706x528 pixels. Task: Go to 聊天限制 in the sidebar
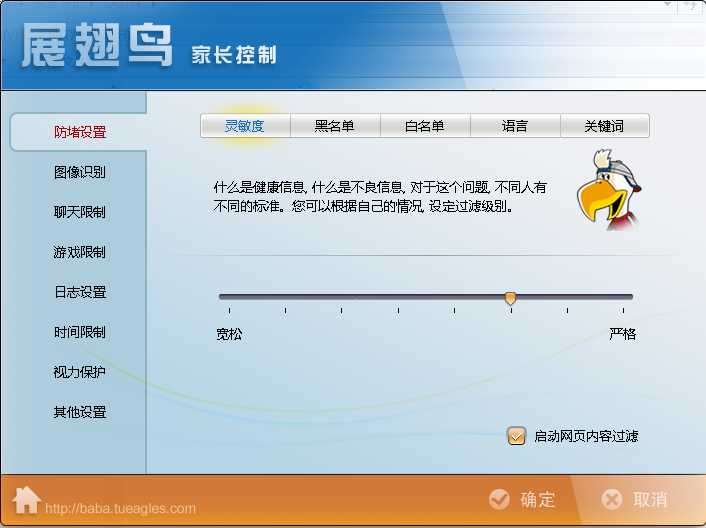tap(80, 212)
